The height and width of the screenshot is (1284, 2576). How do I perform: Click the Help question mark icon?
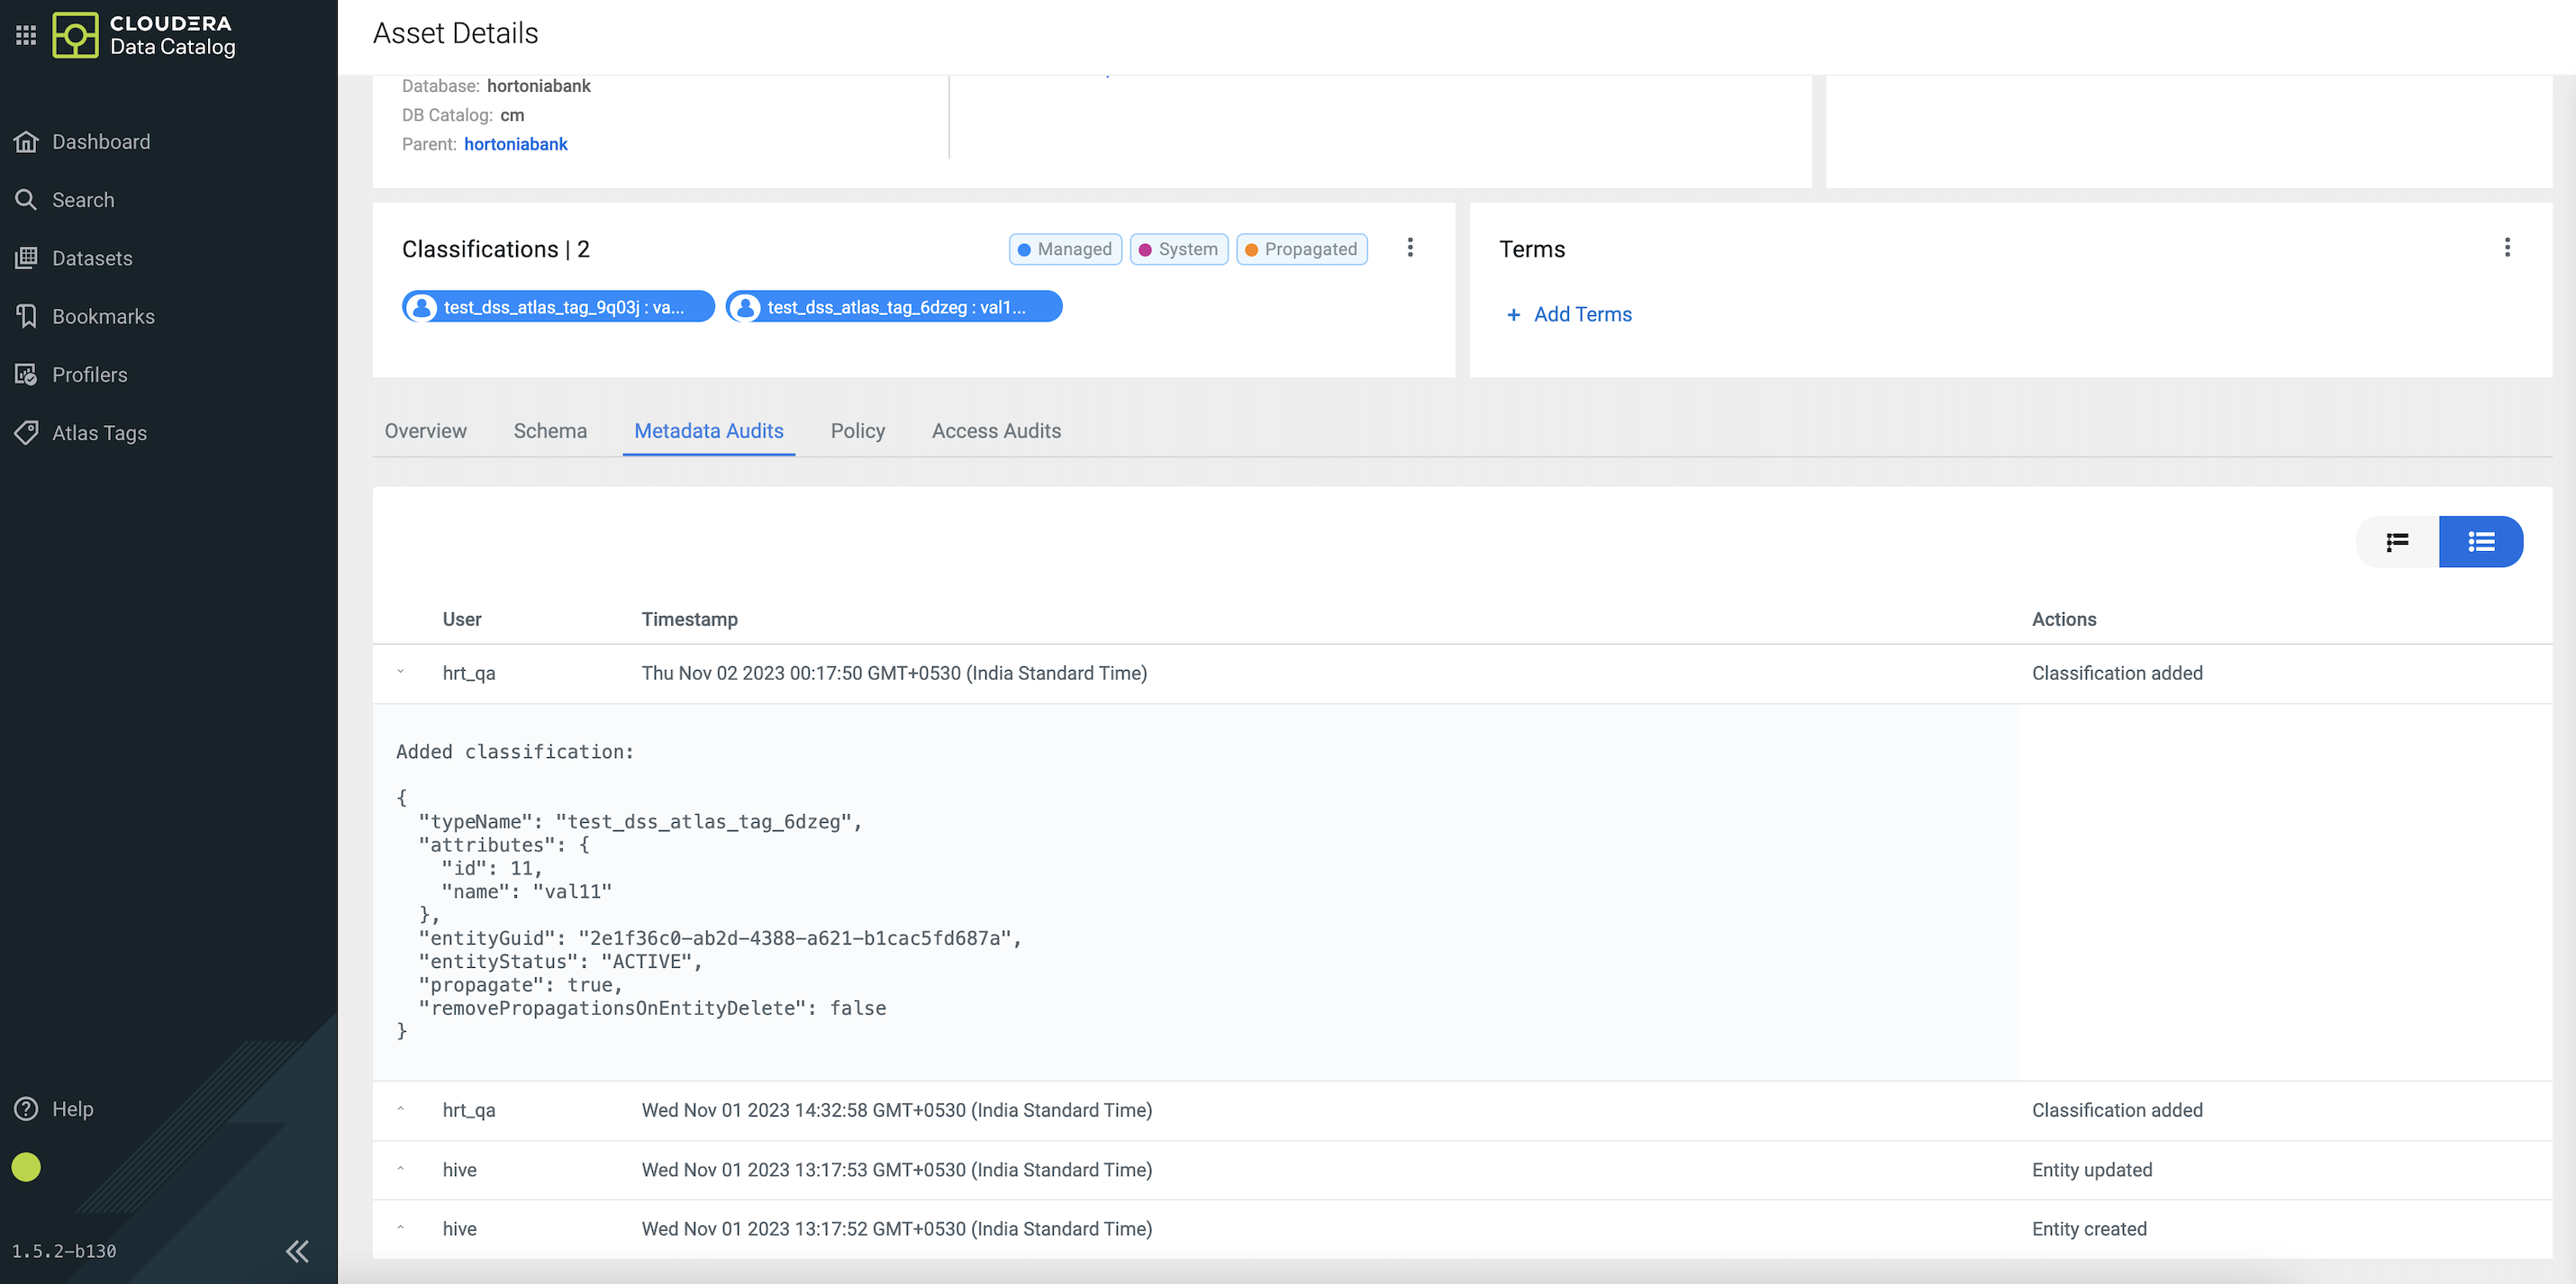26,1109
